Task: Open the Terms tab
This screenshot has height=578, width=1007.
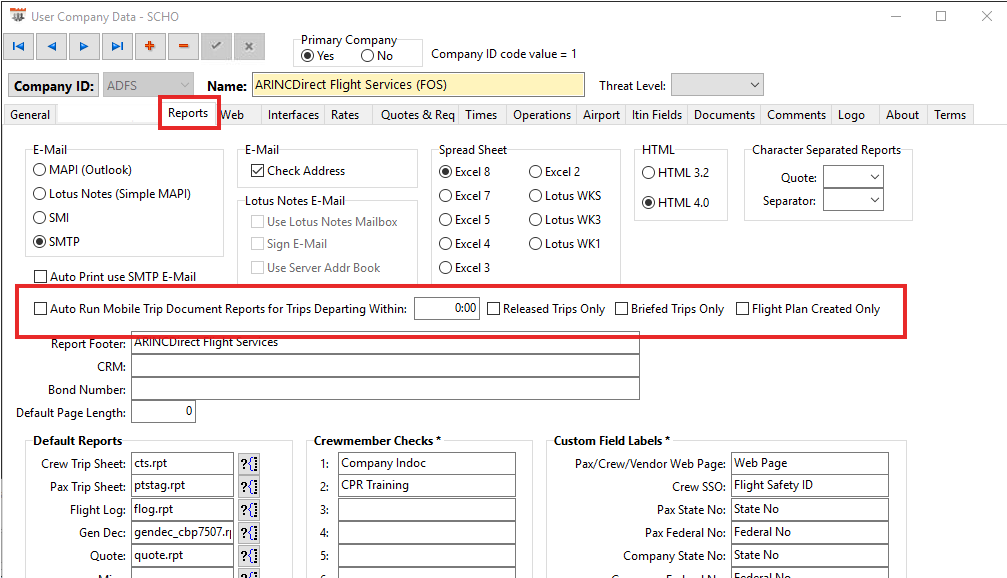Action: (x=950, y=115)
